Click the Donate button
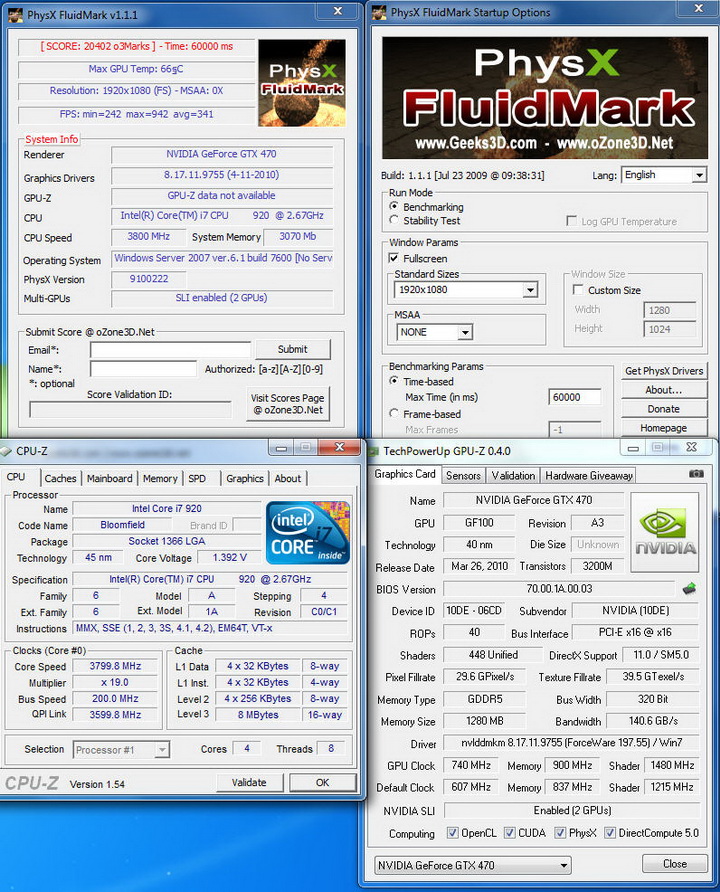 coord(664,408)
